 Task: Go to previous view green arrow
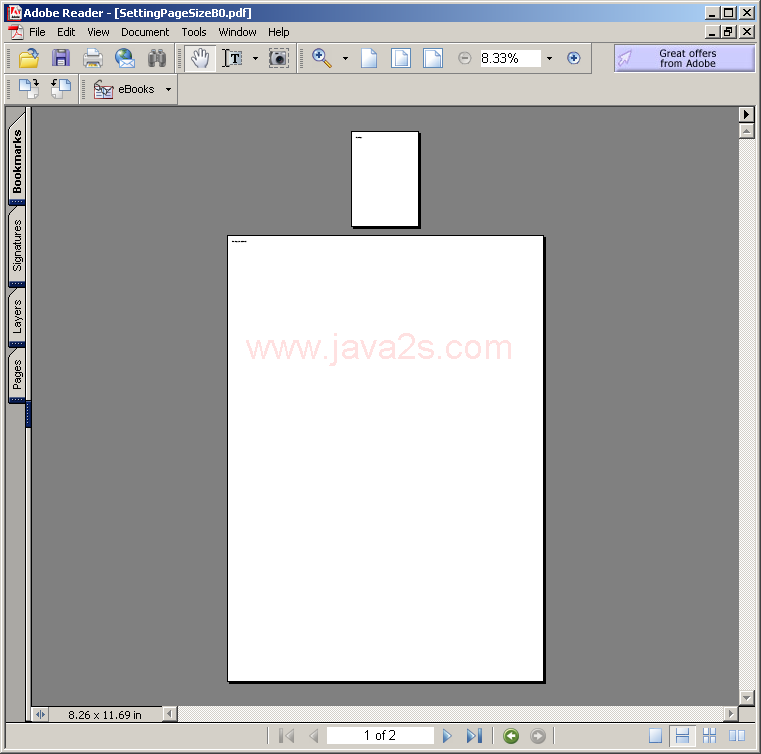pyautogui.click(x=511, y=736)
